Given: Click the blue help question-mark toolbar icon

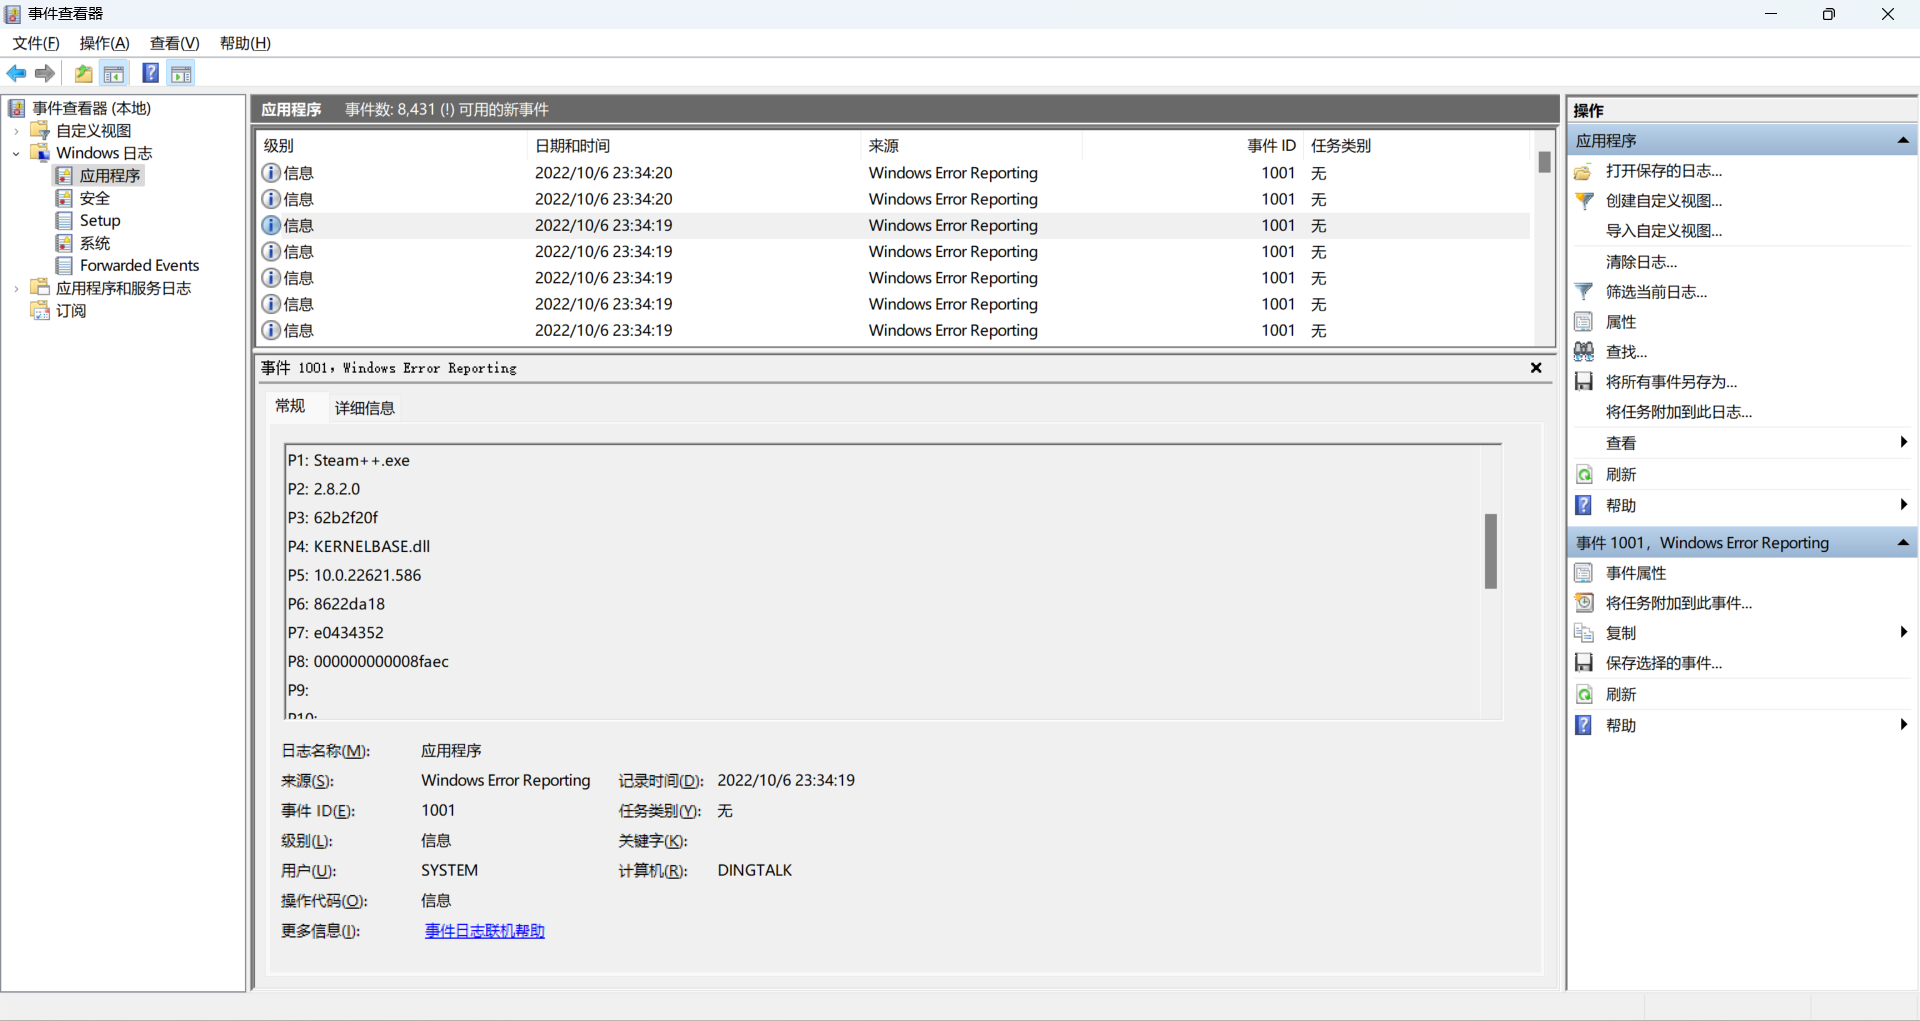Looking at the screenshot, I should pyautogui.click(x=150, y=73).
